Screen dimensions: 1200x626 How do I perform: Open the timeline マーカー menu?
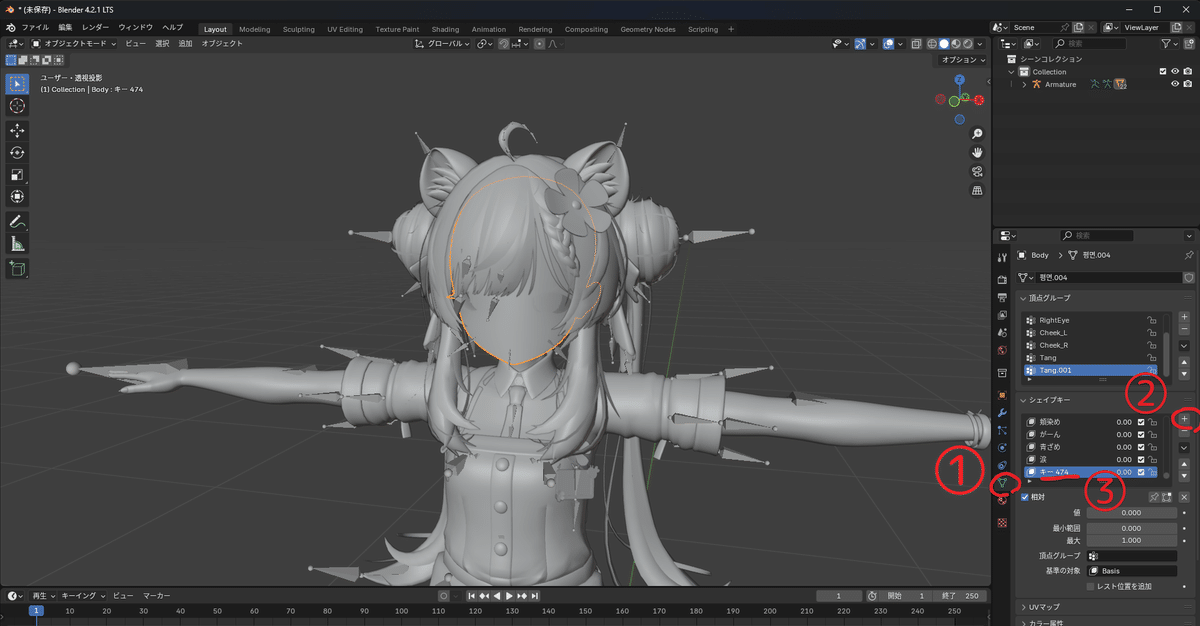pyautogui.click(x=156, y=595)
